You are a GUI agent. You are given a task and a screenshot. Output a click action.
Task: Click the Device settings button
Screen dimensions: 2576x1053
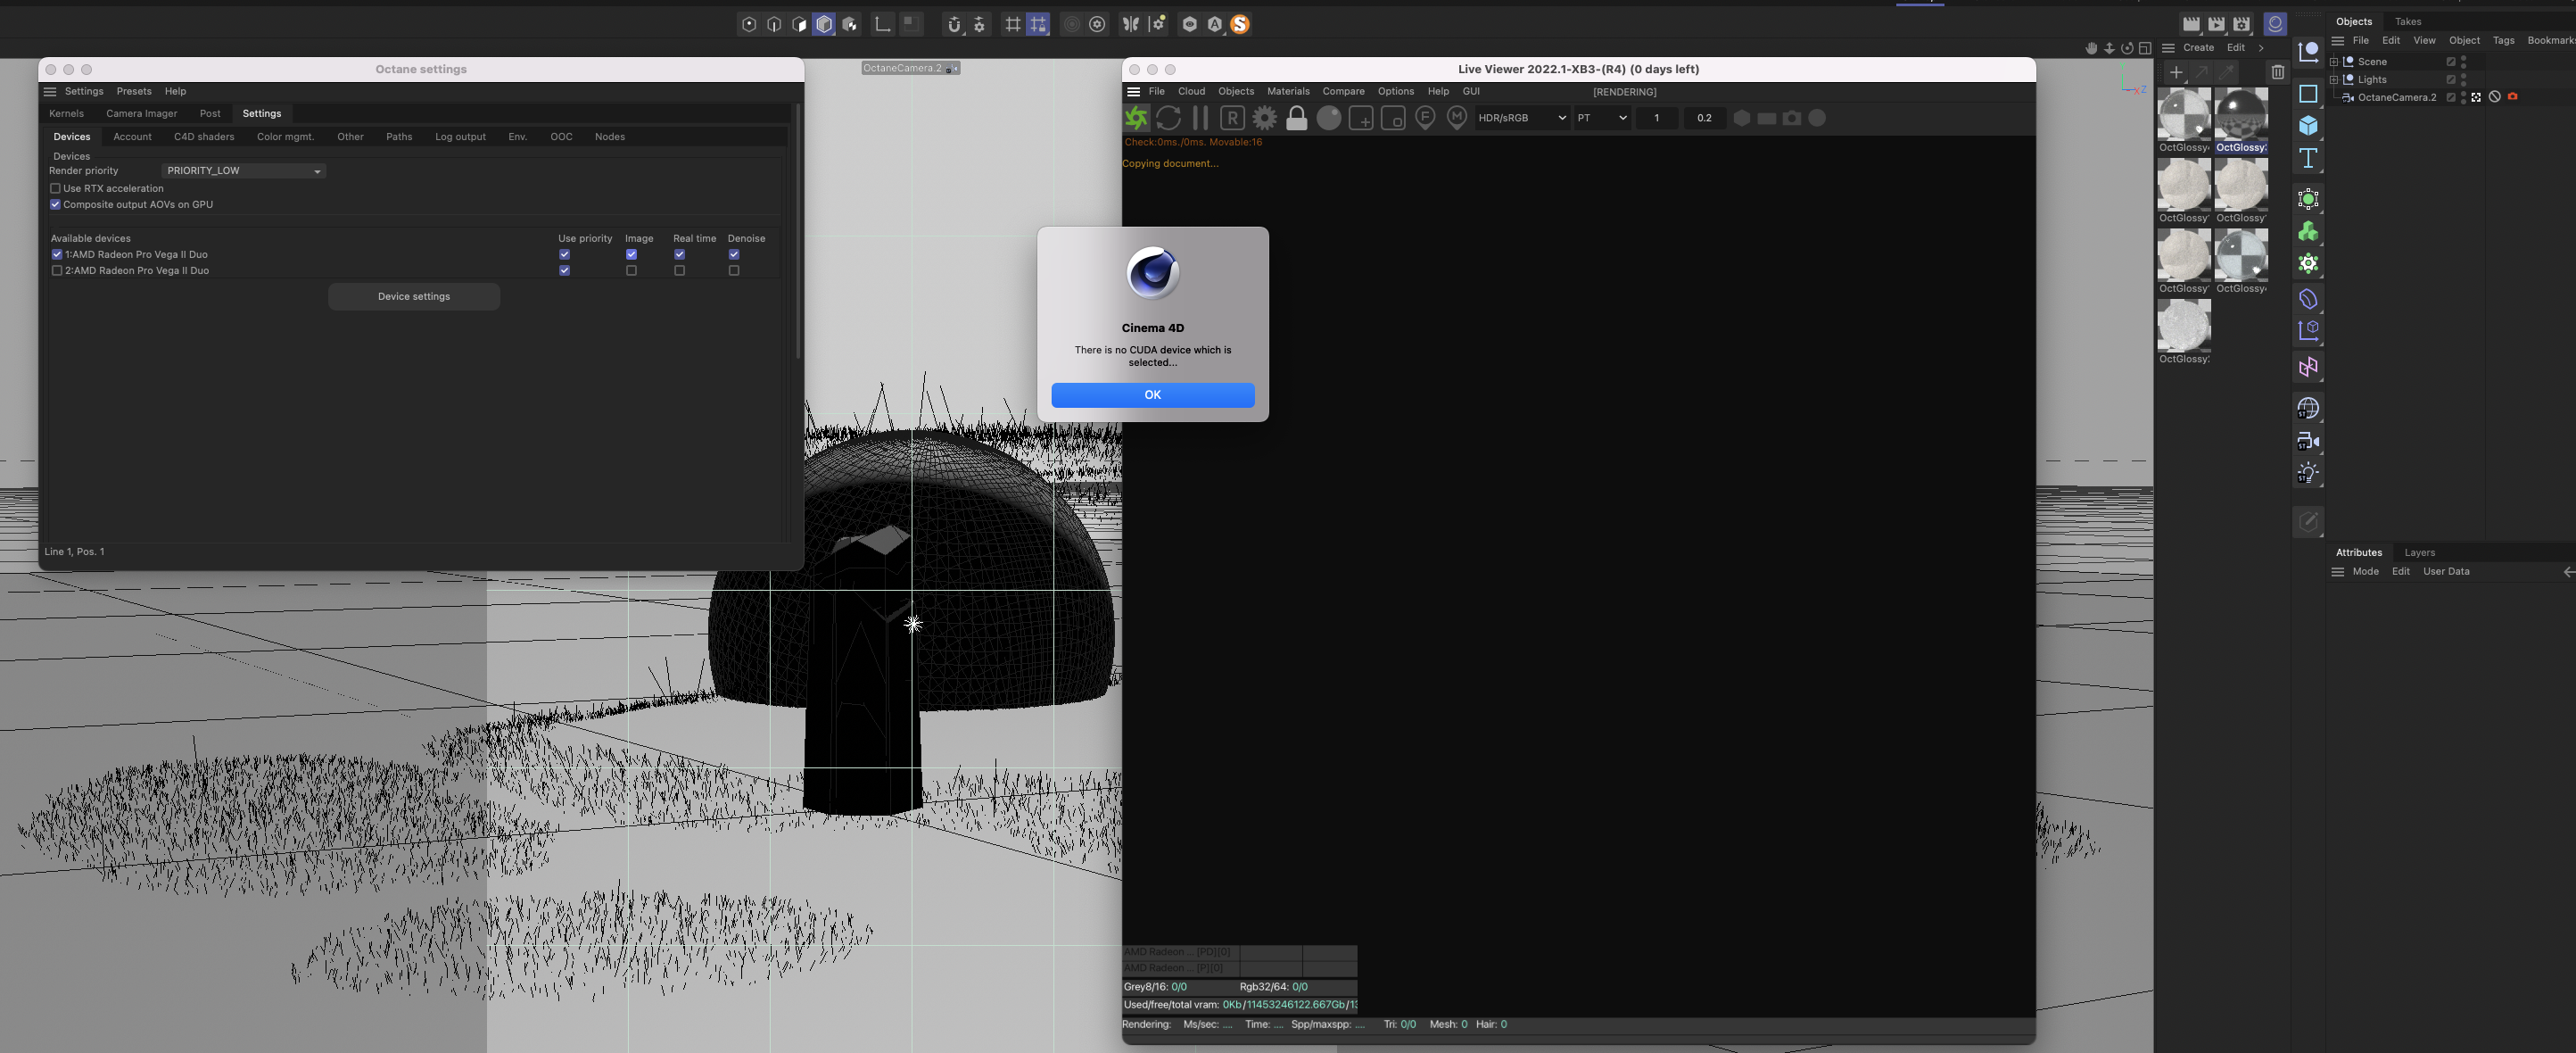pyautogui.click(x=413, y=296)
